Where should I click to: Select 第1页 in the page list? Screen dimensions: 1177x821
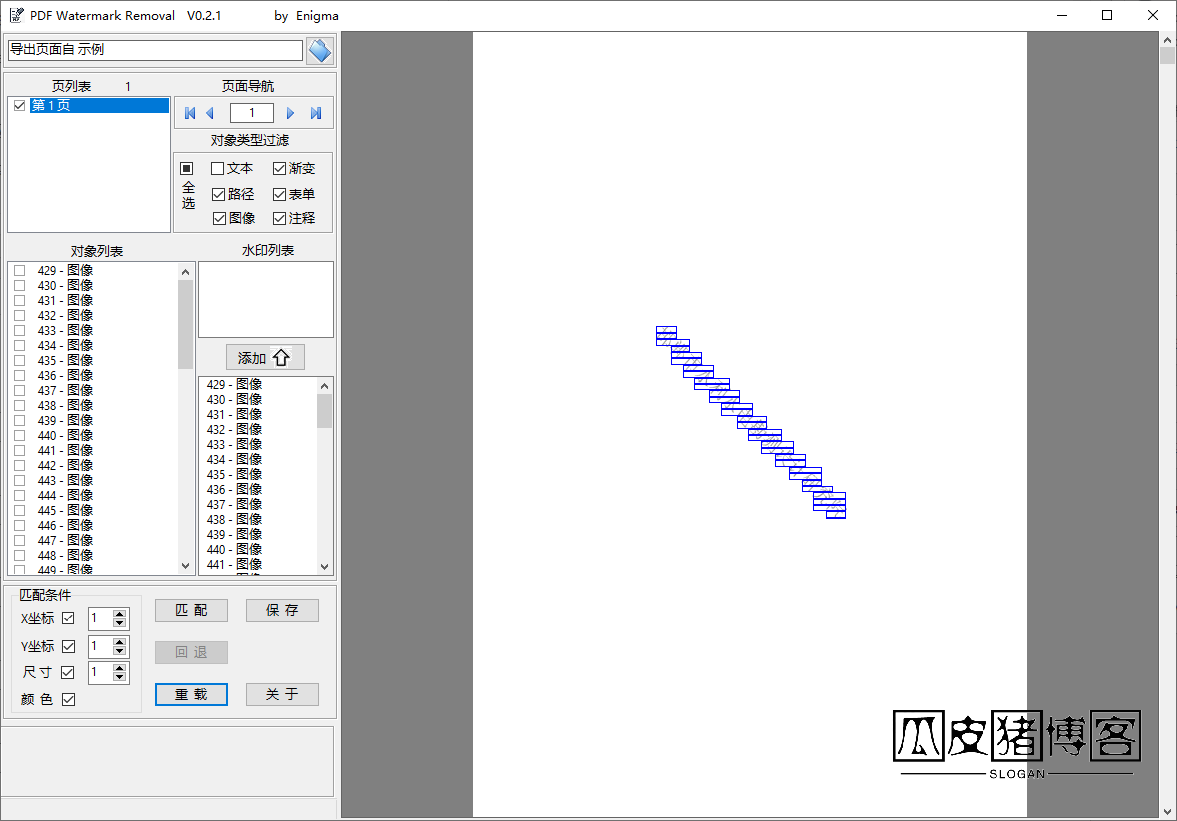coord(50,105)
